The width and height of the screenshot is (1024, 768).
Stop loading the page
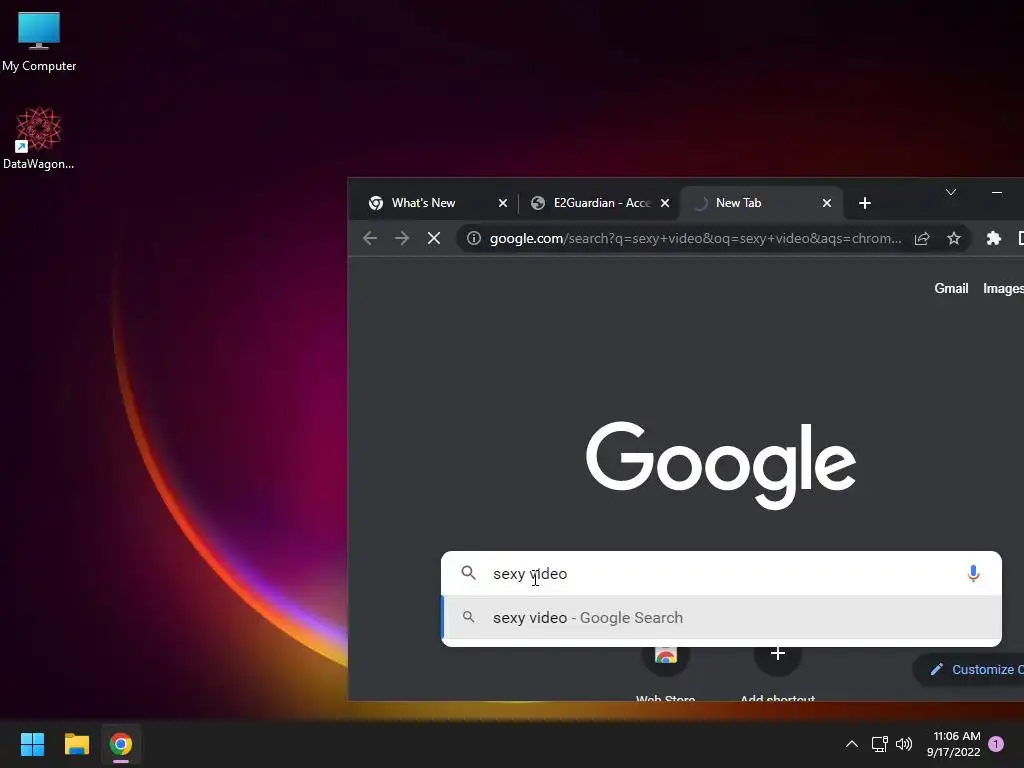[x=434, y=238]
